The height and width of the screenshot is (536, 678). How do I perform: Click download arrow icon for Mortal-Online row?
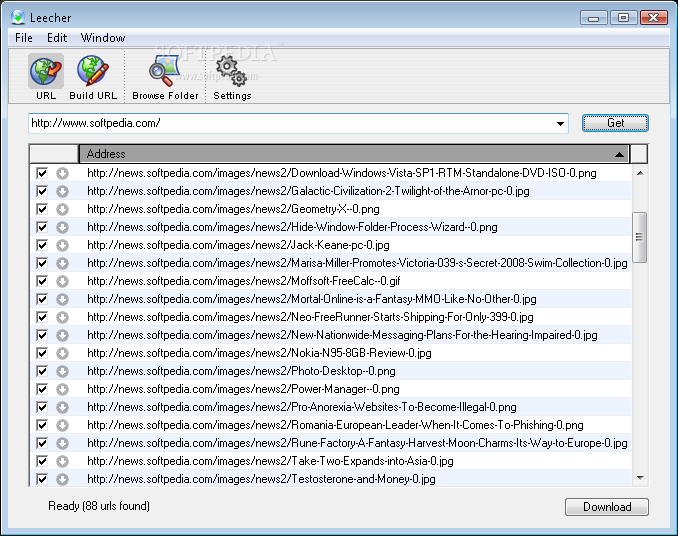coord(62,299)
